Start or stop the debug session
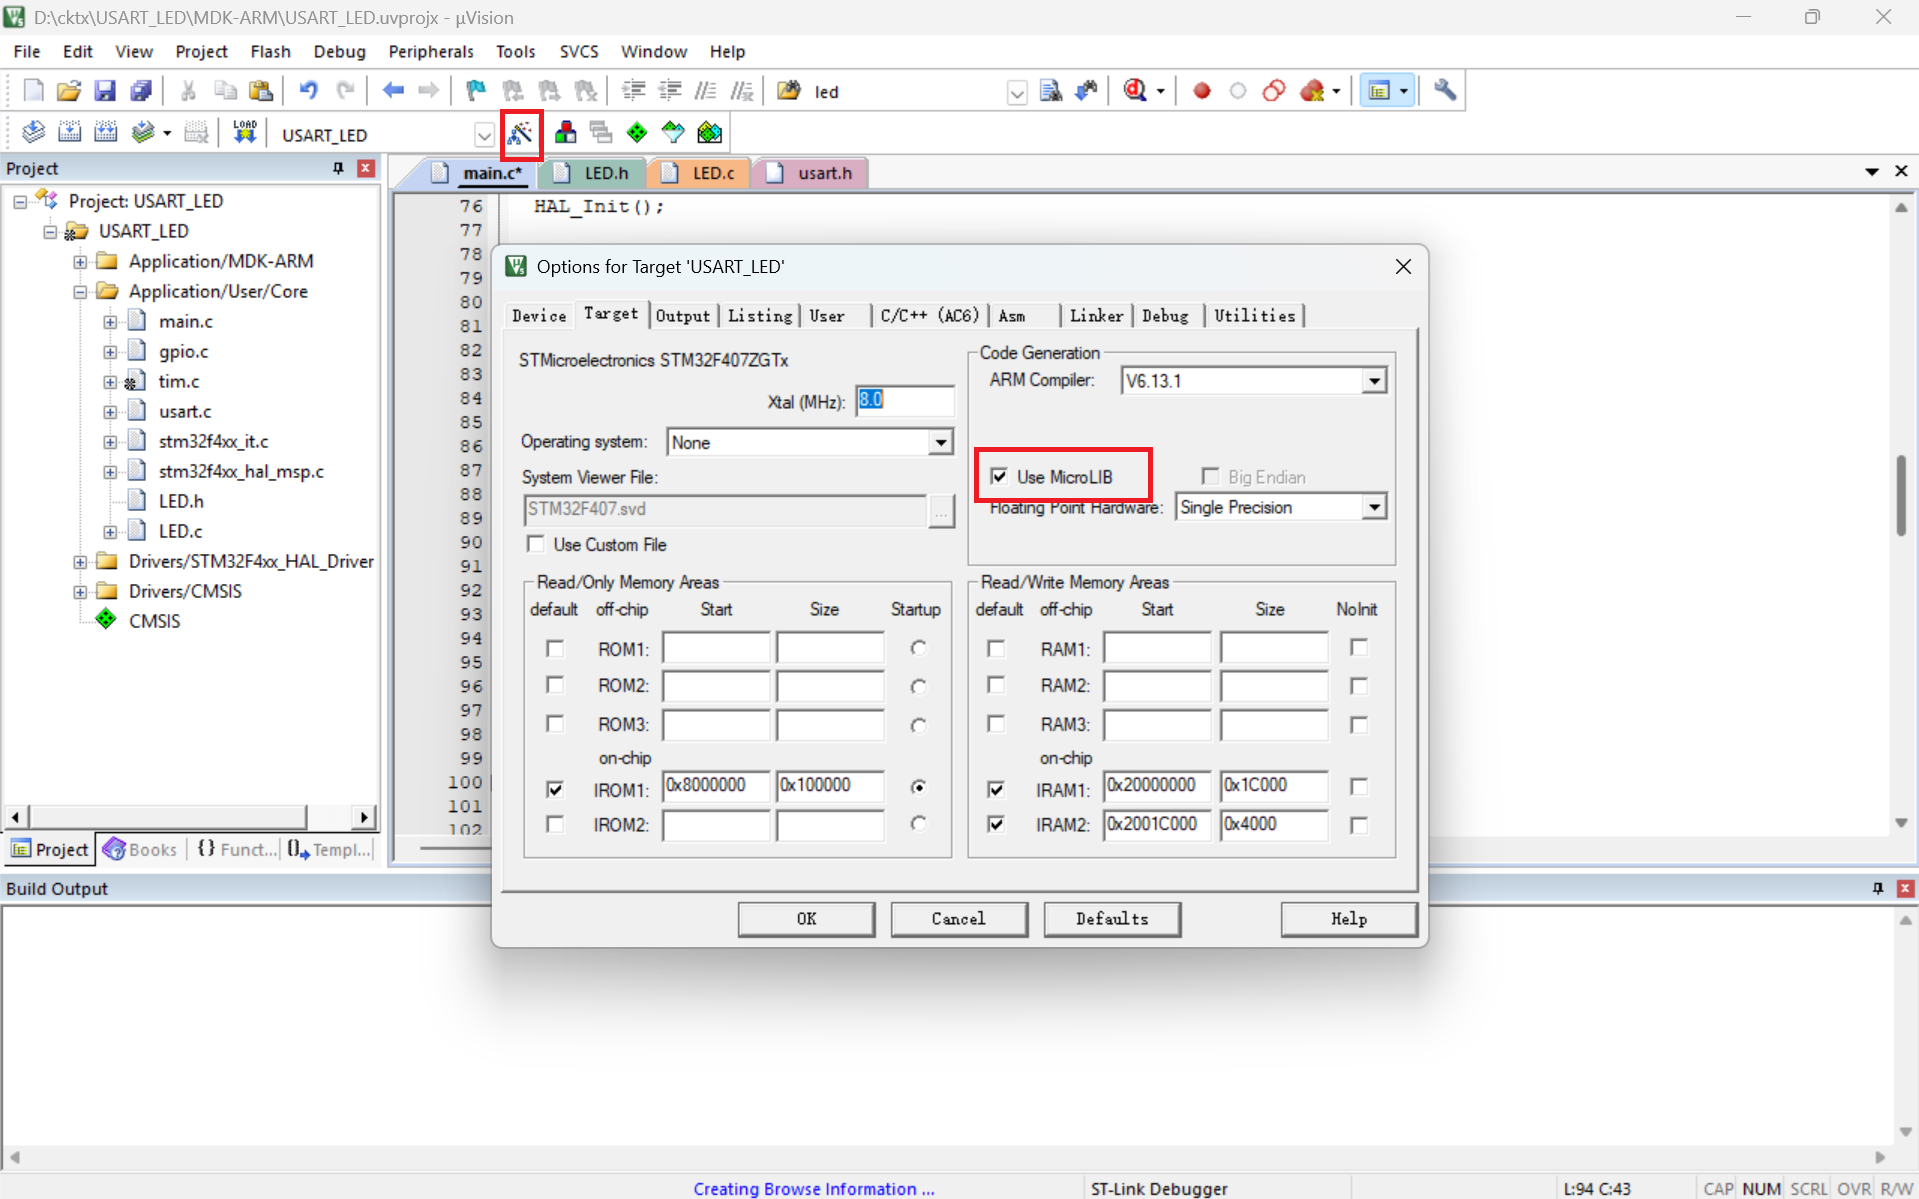1919x1199 pixels. [x=1135, y=91]
